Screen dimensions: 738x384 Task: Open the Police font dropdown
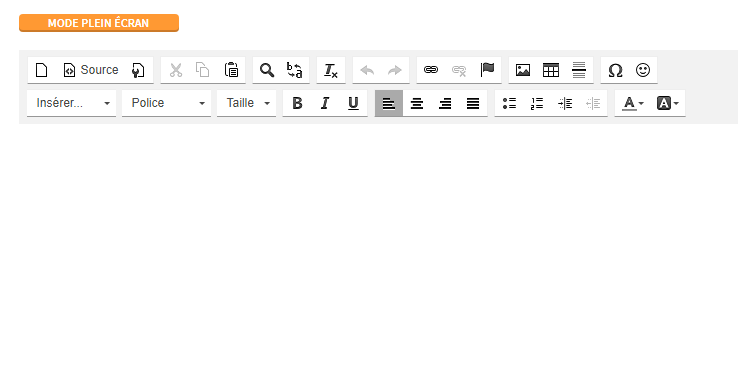click(167, 103)
